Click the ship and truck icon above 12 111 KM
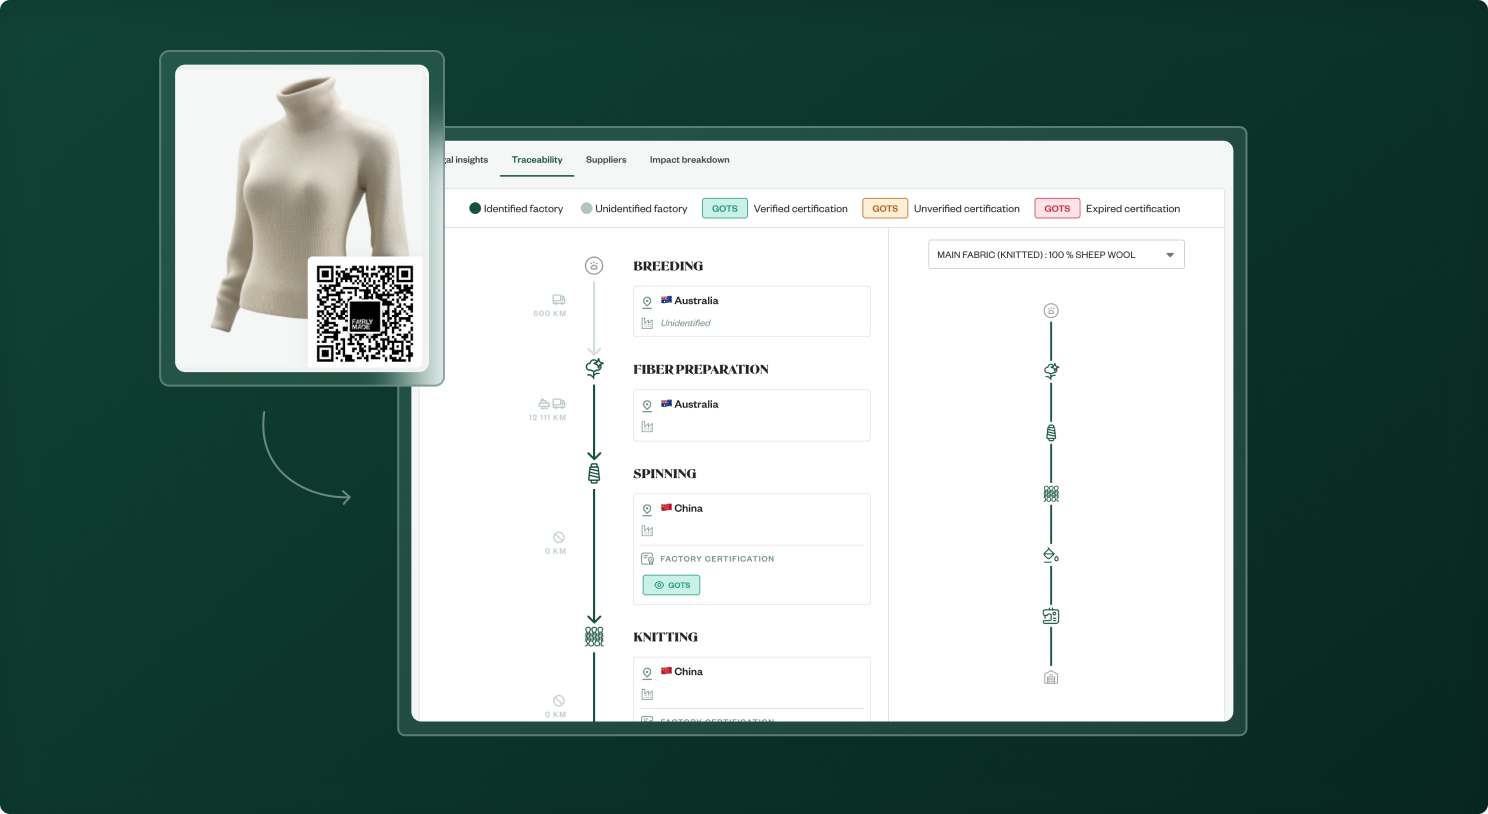Image resolution: width=1488 pixels, height=814 pixels. click(x=552, y=404)
